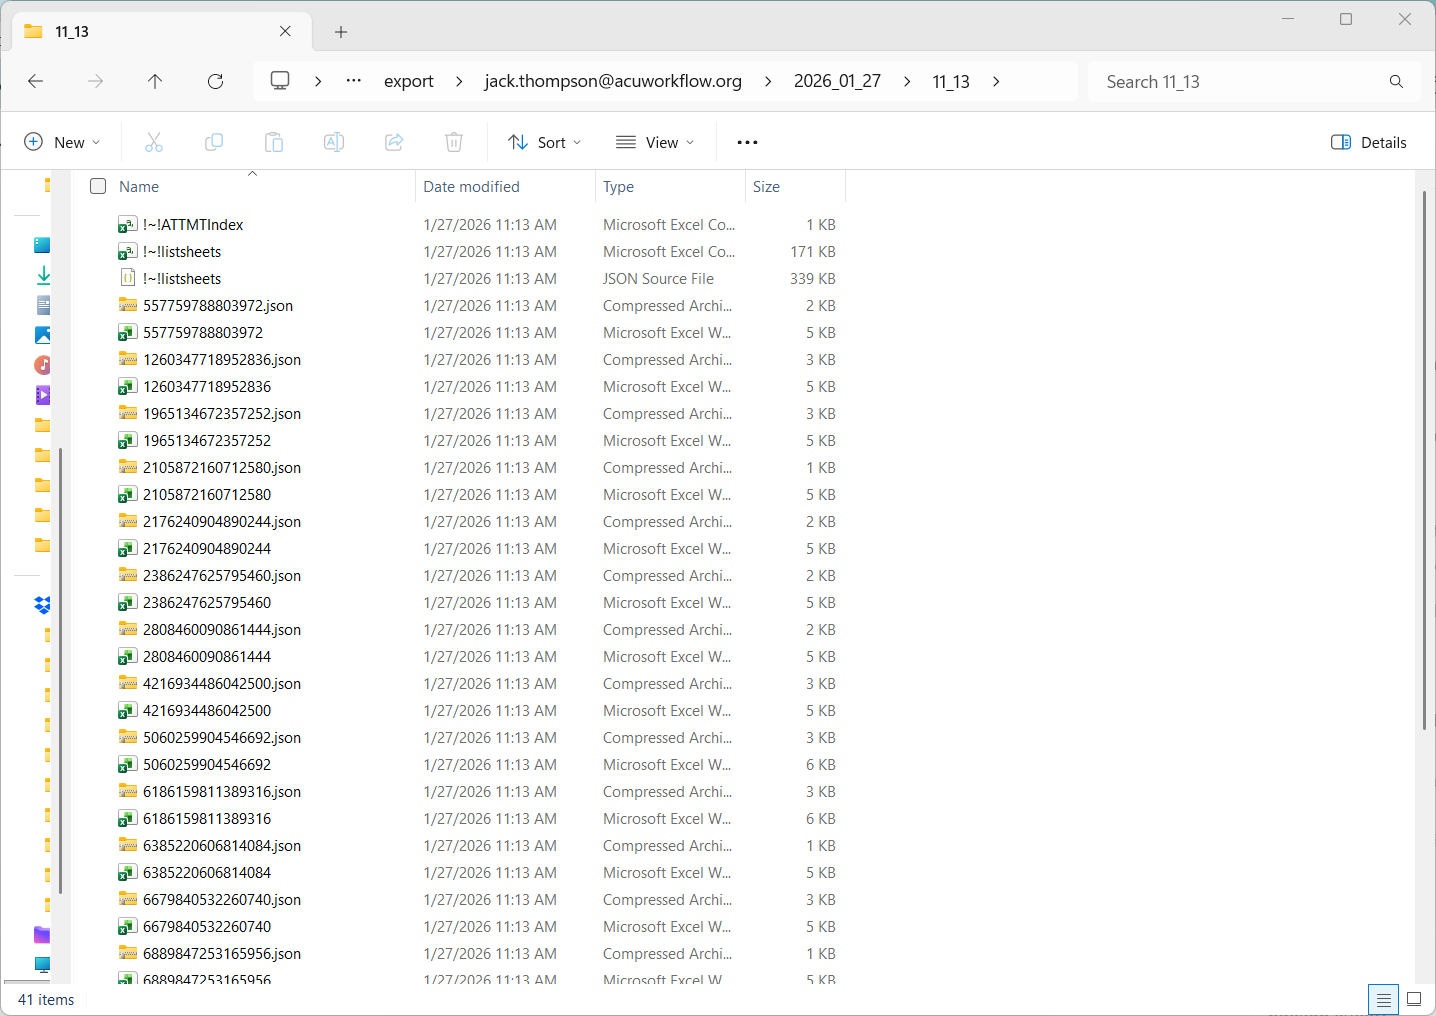Refresh the current folder view
The width and height of the screenshot is (1436, 1016).
pos(215,81)
